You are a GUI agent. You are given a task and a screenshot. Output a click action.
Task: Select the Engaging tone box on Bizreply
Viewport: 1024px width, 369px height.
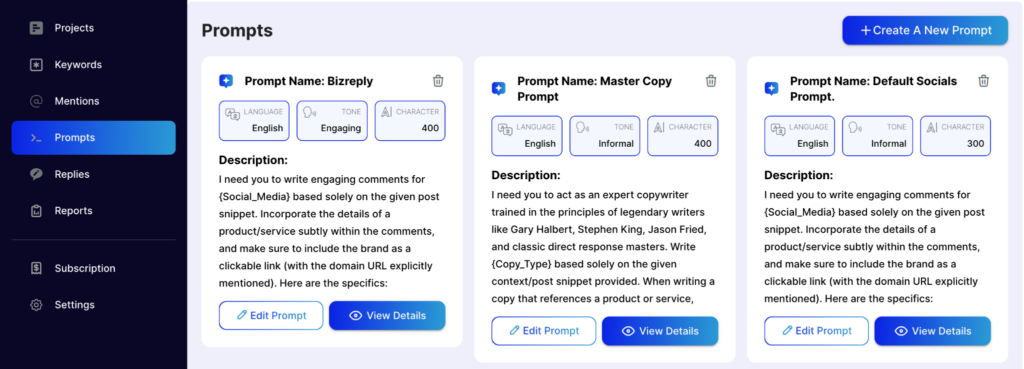(332, 121)
